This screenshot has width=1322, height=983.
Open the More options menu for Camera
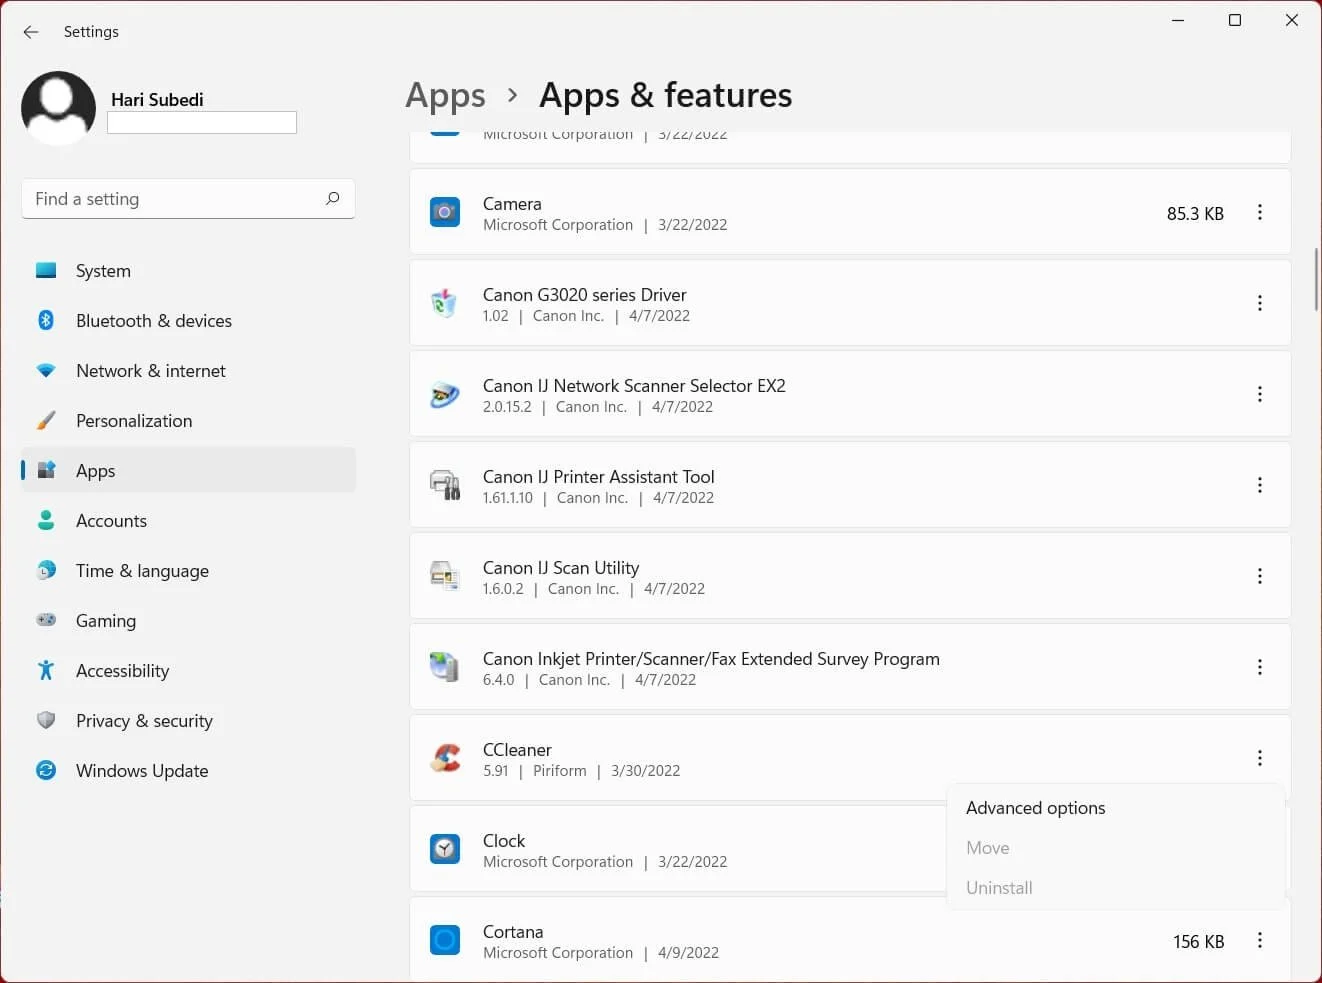coord(1259,212)
